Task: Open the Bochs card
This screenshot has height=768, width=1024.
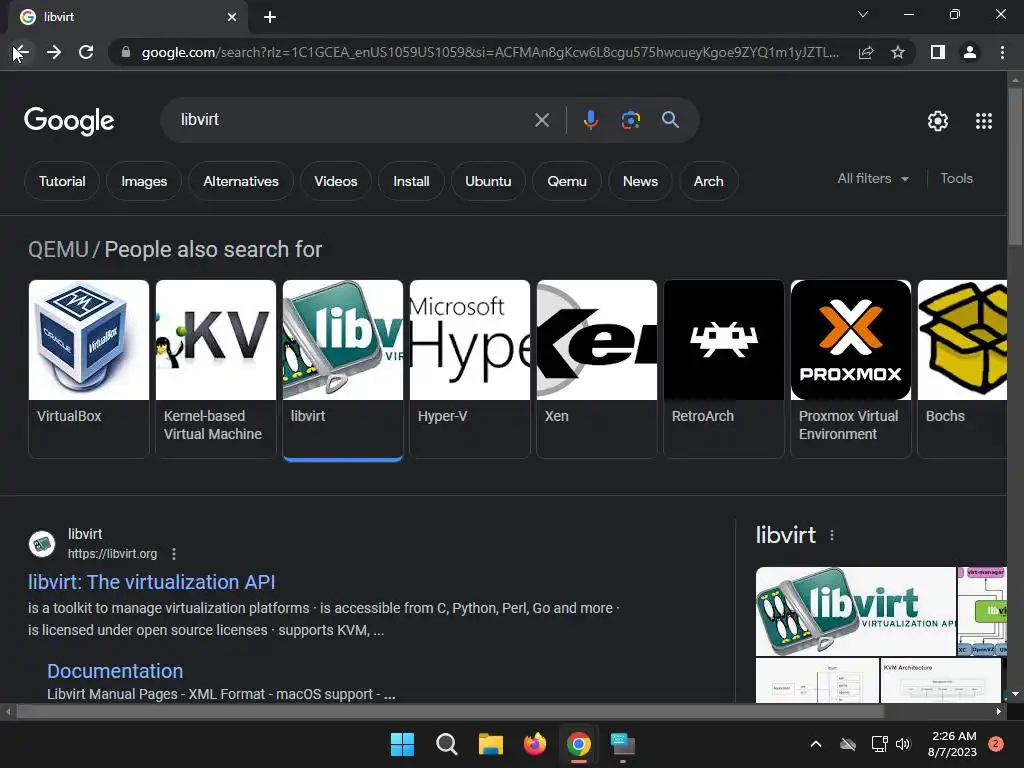Action: [962, 369]
